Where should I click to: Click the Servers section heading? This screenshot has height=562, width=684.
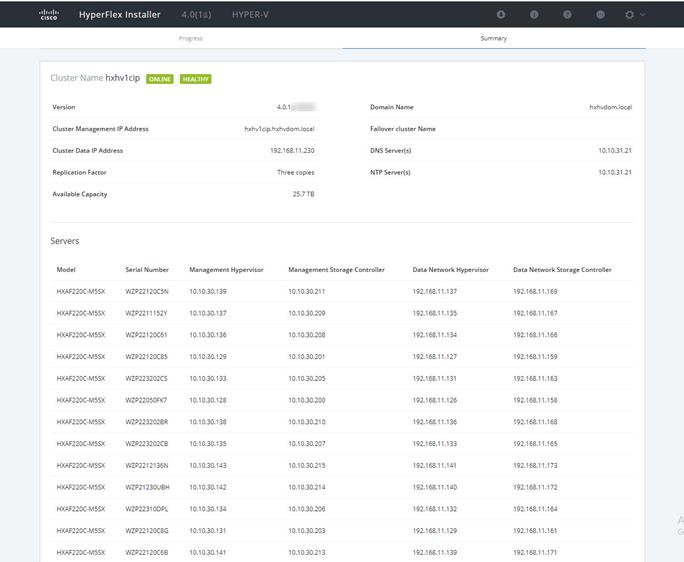pyautogui.click(x=65, y=241)
